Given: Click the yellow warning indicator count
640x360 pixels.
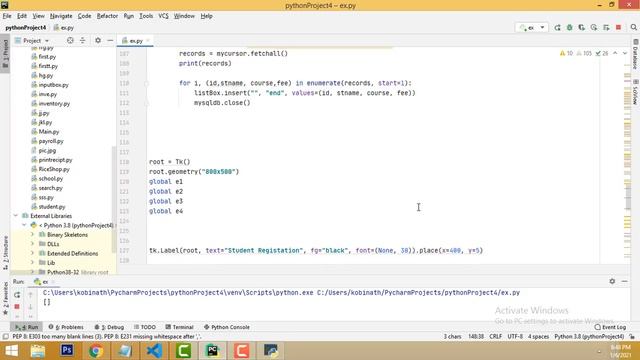Looking at the screenshot, I should tap(567, 53).
